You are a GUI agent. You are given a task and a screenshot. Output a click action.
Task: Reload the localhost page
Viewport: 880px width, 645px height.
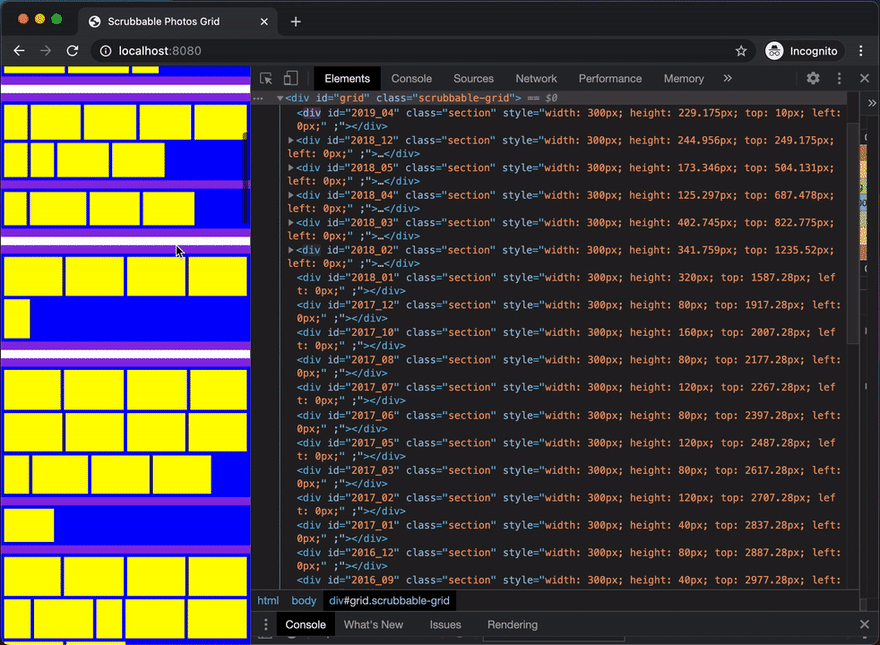click(72, 51)
